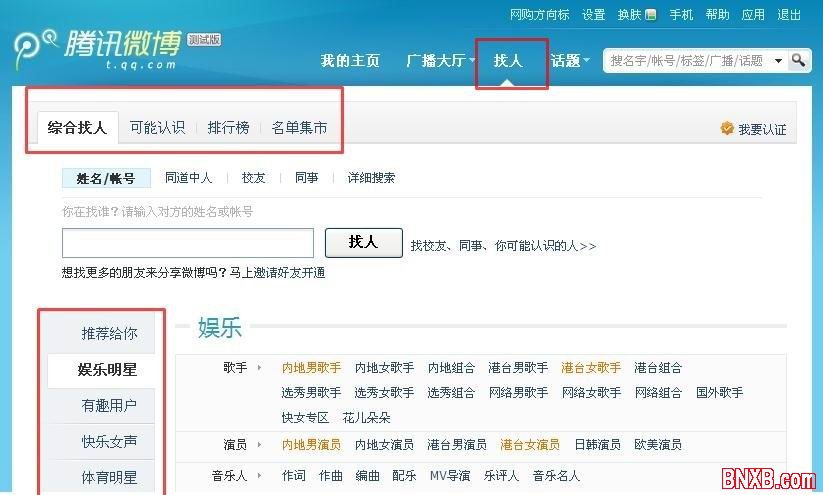This screenshot has width=823, height=495.
Task: Go to 我的主页 in navigation
Action: [x=350, y=61]
